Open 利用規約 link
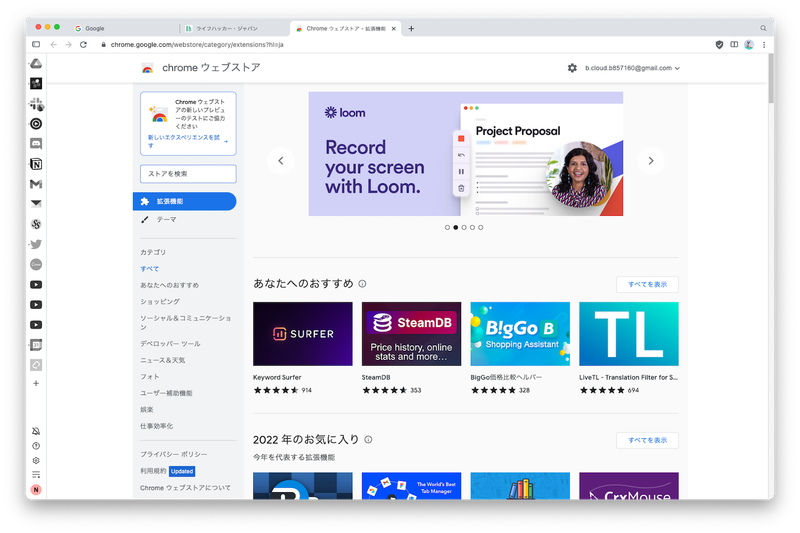Image resolution: width=800 pixels, height=533 pixels. [153, 471]
